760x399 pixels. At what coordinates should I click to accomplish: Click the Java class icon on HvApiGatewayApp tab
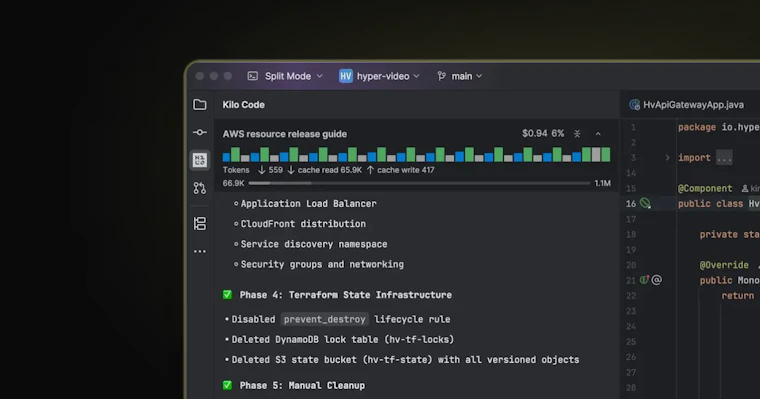coord(634,105)
